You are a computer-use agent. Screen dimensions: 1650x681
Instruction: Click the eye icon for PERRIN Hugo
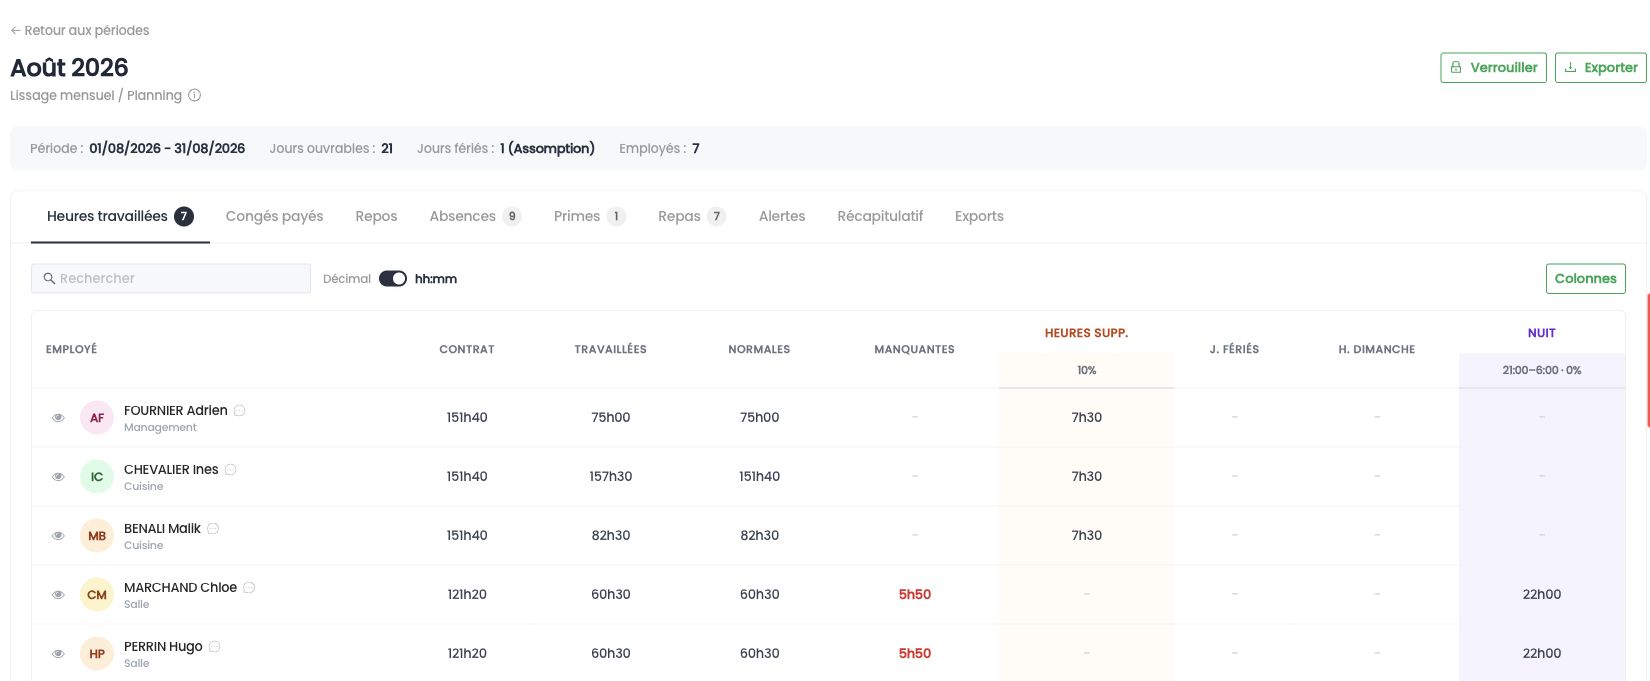59,654
